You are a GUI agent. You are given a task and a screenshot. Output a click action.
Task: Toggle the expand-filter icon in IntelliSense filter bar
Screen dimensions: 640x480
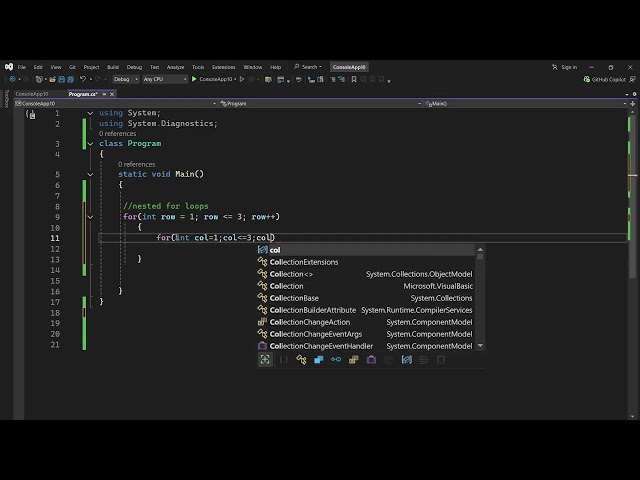(265, 360)
